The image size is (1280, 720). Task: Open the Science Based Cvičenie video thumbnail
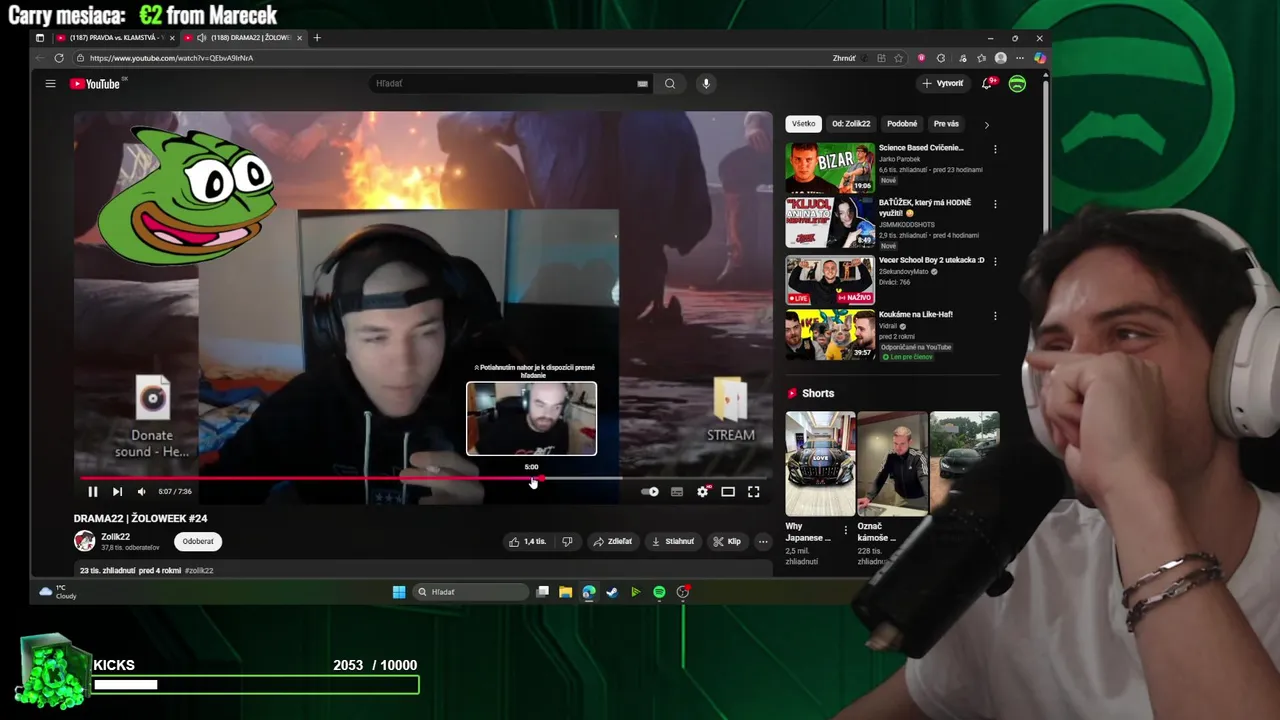pos(830,167)
